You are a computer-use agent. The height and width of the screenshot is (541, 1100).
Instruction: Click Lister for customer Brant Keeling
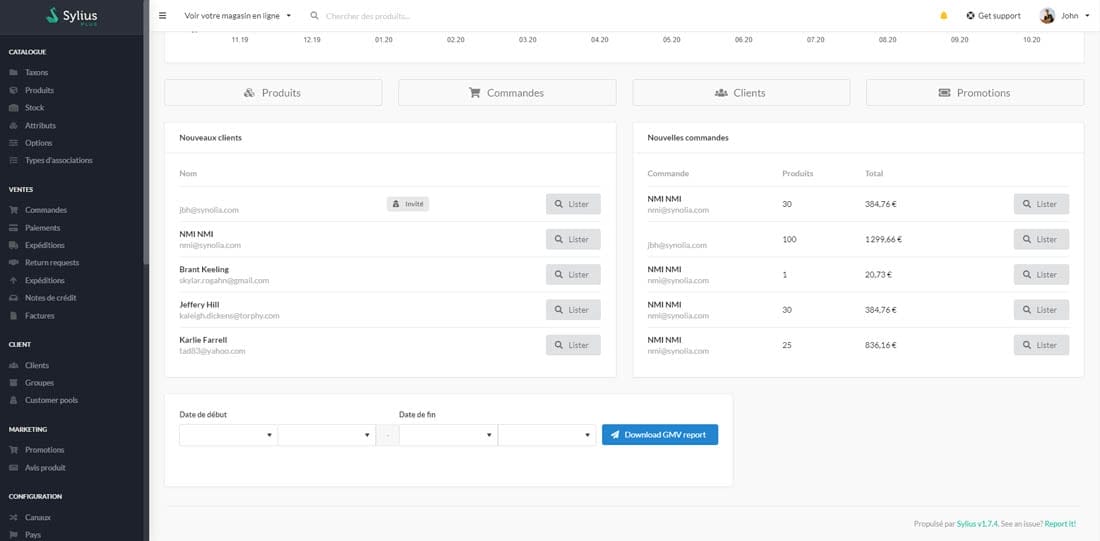point(573,274)
